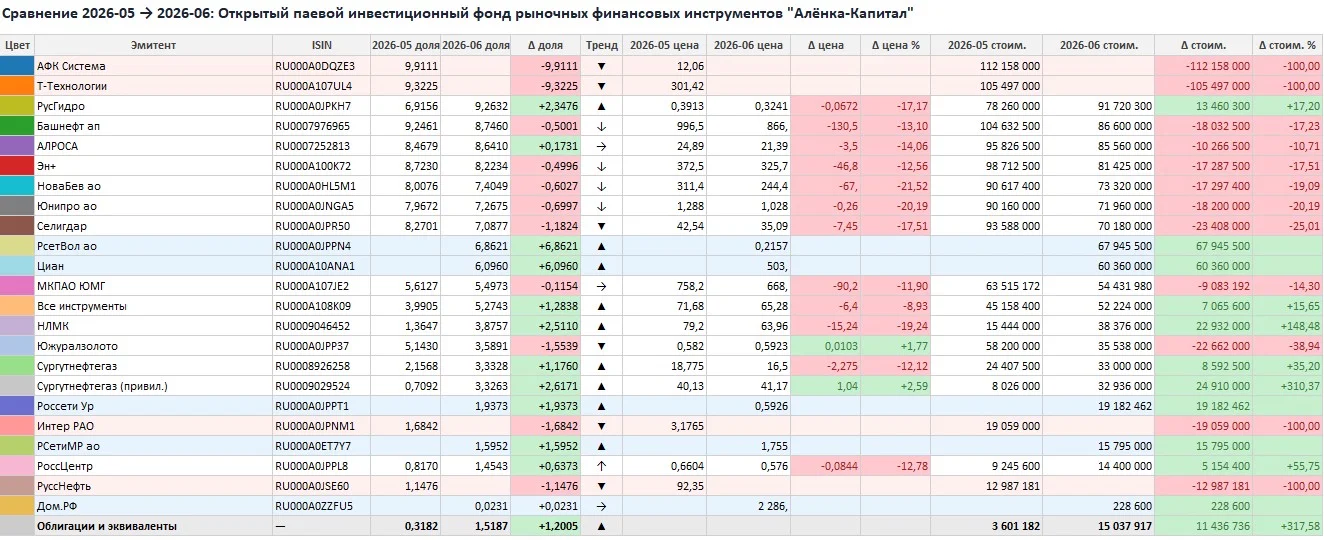
Task: Sort by the Эмитент column header
Action: tap(153, 45)
